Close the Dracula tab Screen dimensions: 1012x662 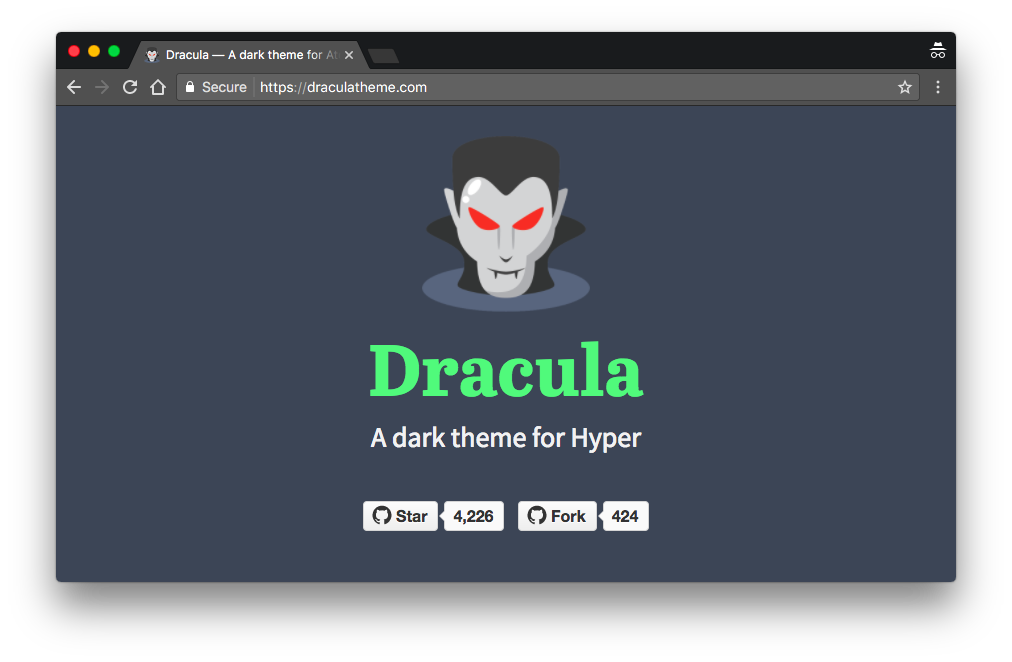tap(349, 55)
